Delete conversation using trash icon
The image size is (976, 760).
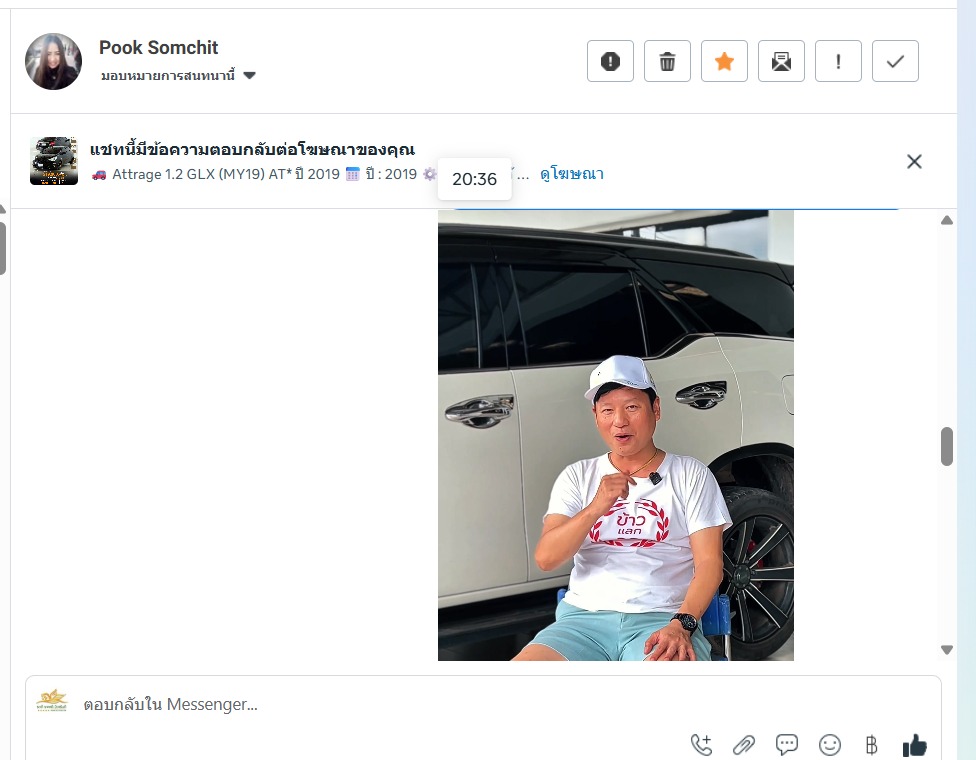coord(667,61)
